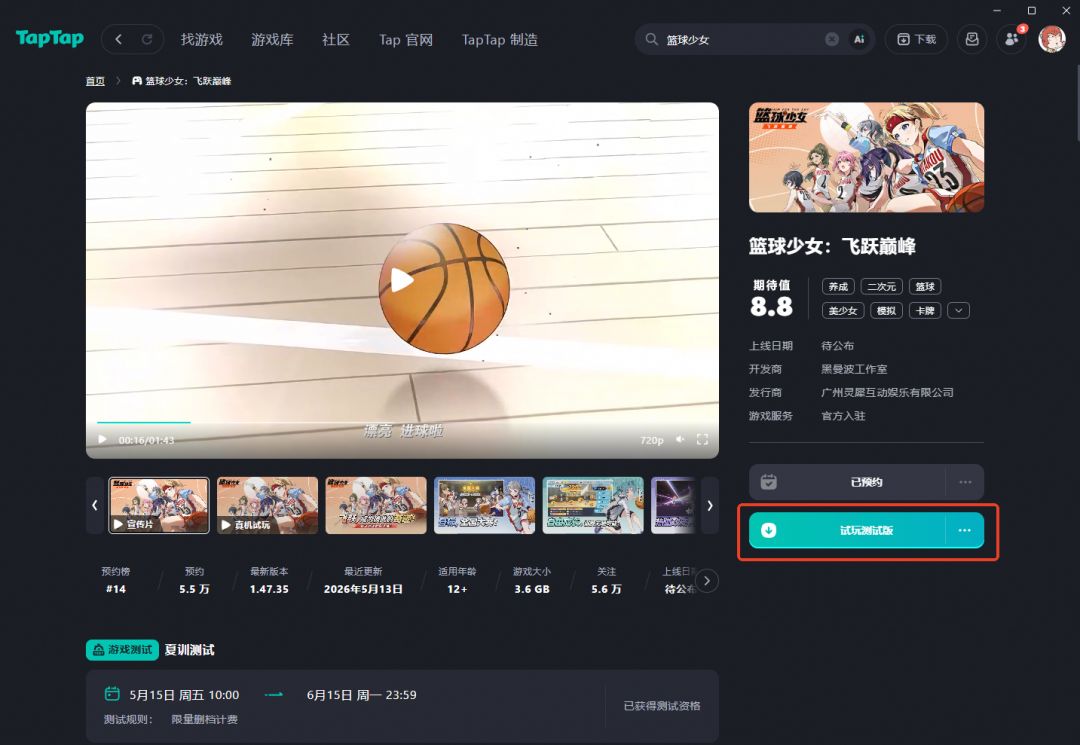Click the small play icon in video bar

coord(102,439)
